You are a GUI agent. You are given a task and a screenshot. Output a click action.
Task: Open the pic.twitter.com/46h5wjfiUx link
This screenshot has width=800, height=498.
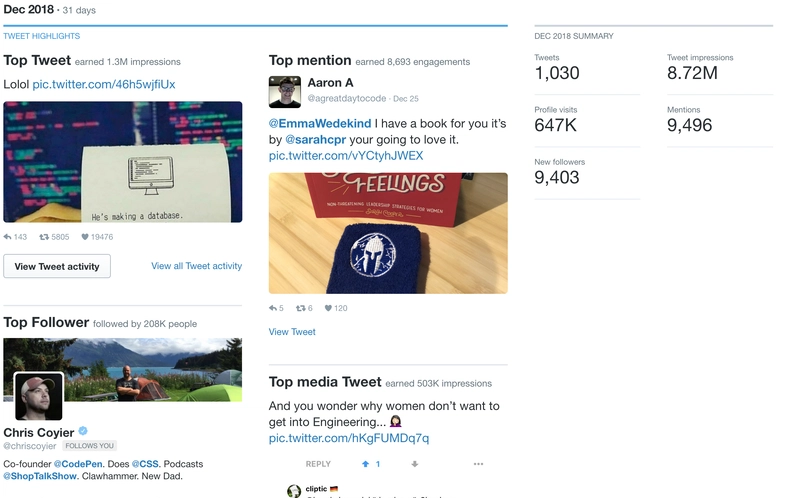104,84
